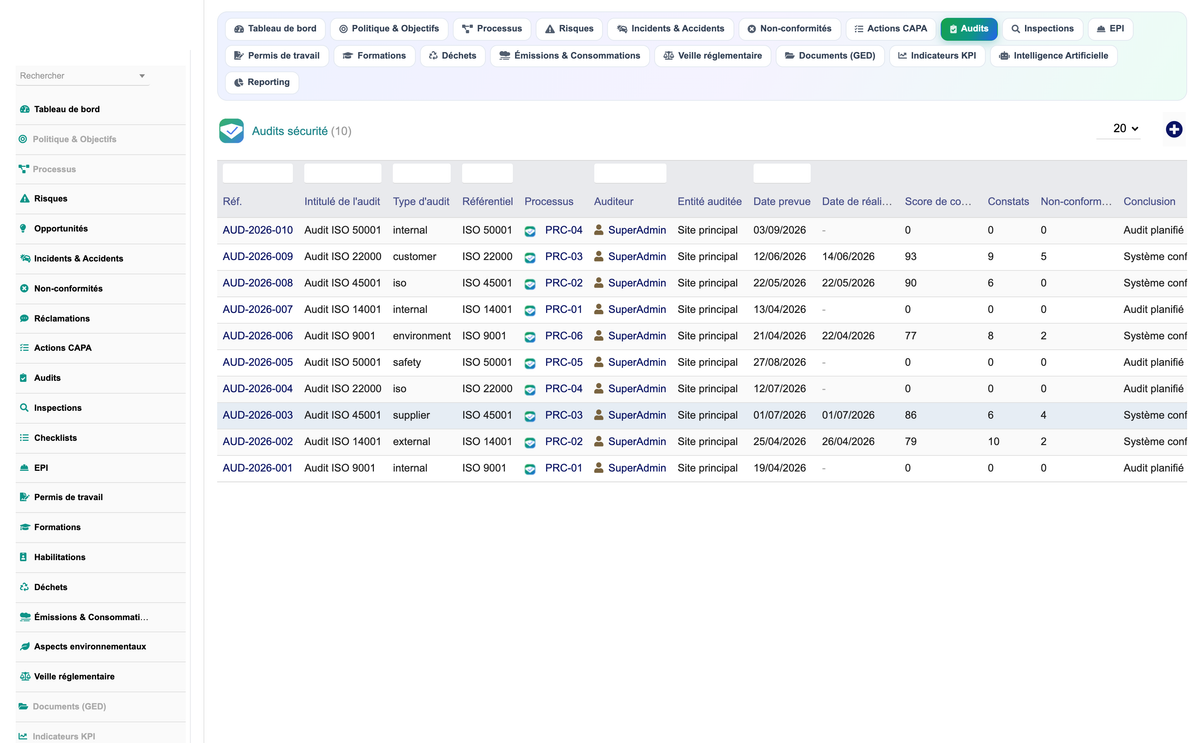Screen dimensions: 1200x743
Task: Sort by Conclusion column header
Action: [x=1149, y=201]
